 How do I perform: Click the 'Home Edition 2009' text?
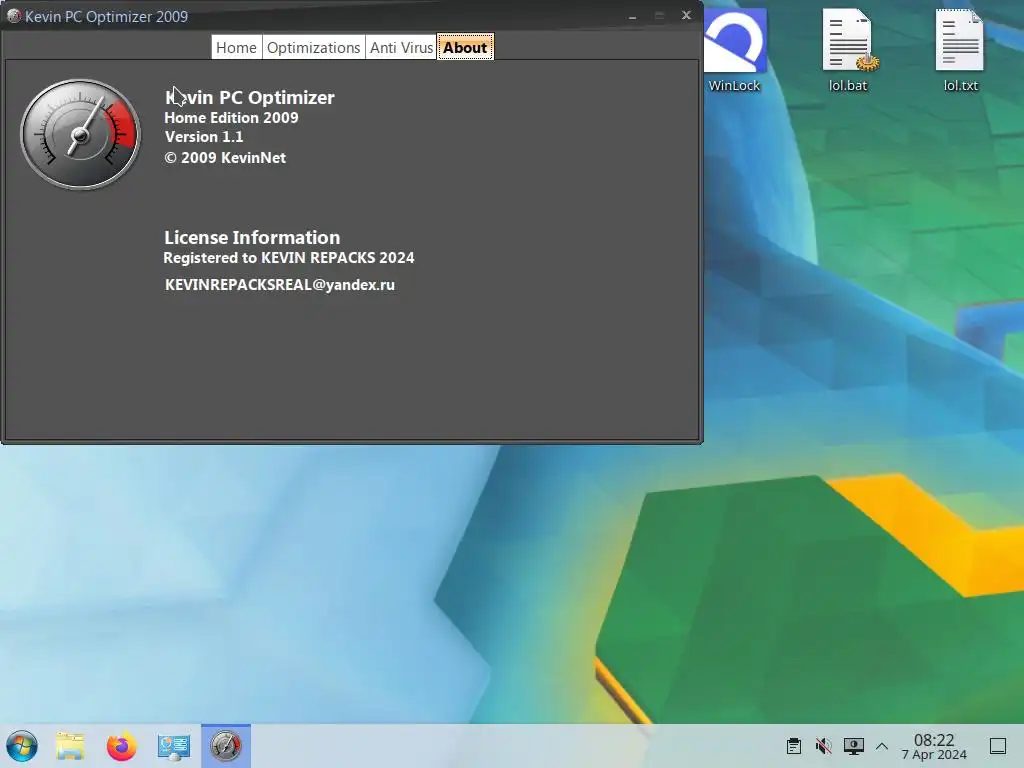(x=231, y=118)
